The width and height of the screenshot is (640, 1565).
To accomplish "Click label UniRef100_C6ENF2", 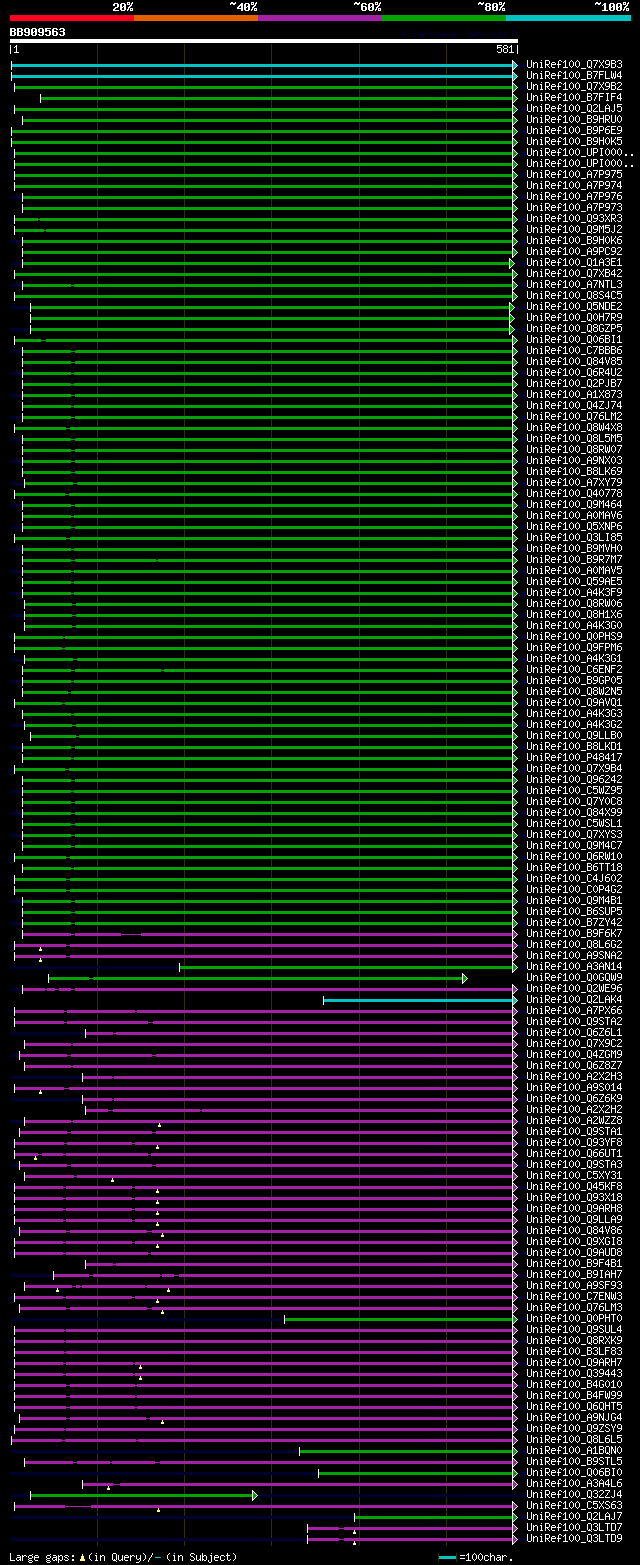I will [574, 669].
